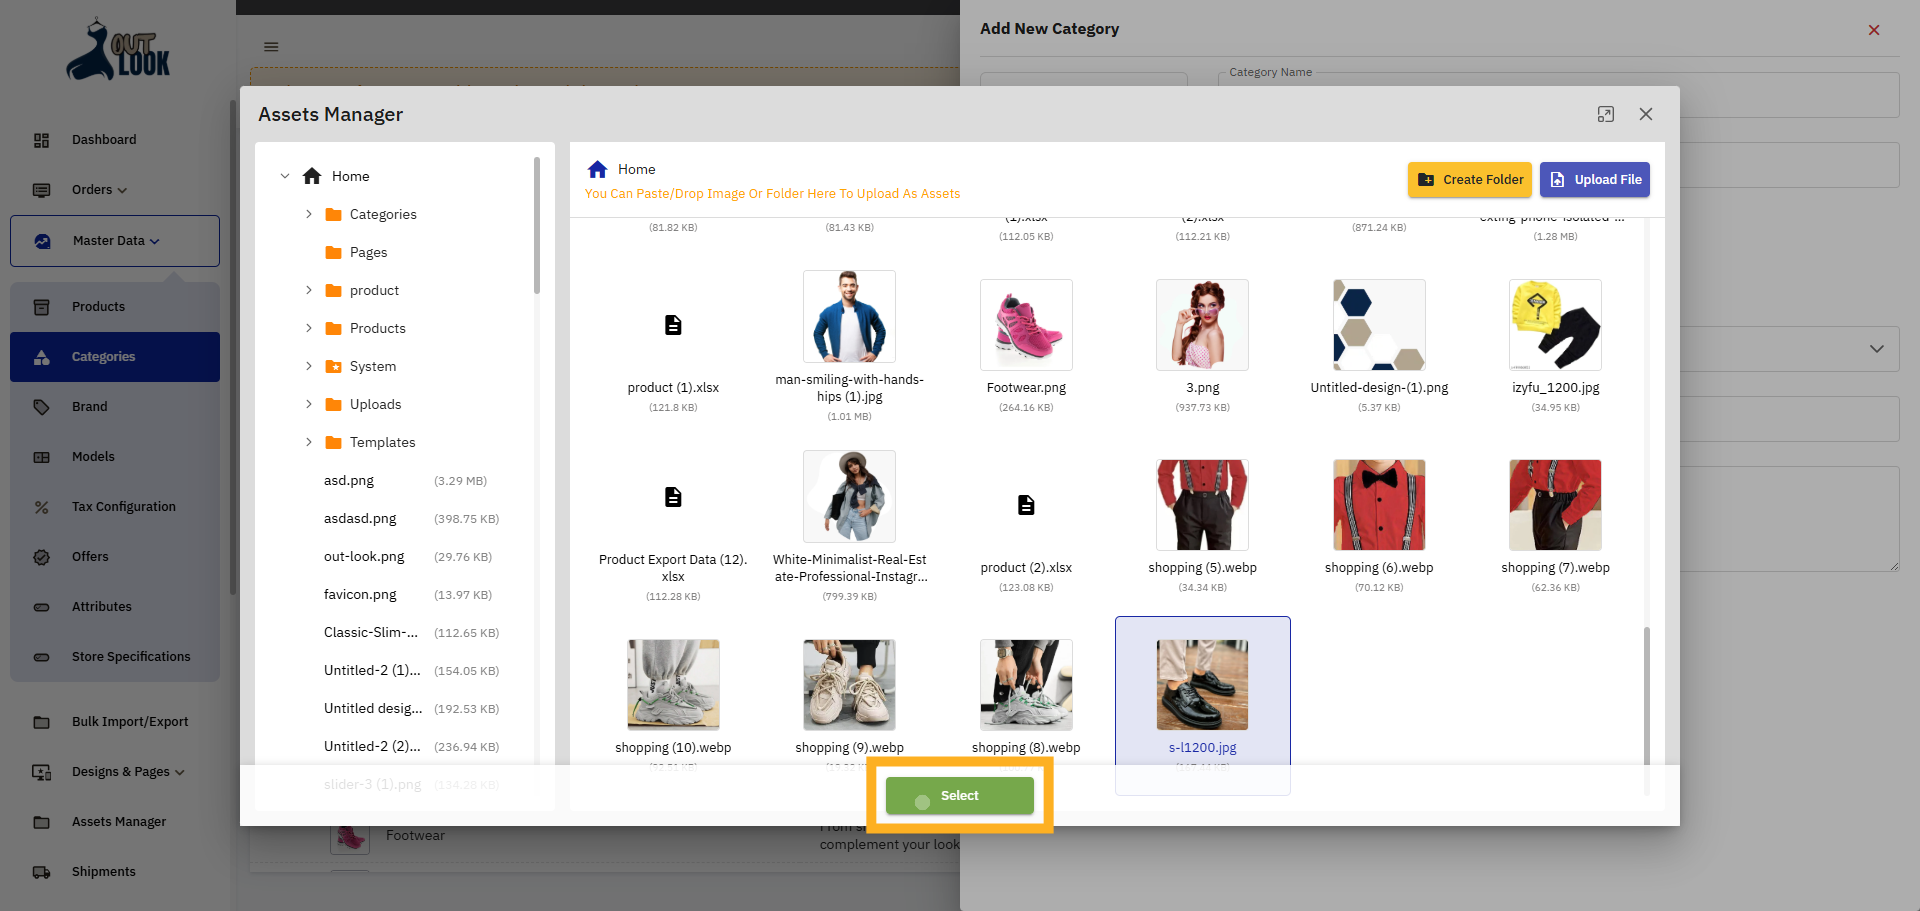Viewport: 1920px width, 911px height.
Task: Click the Store Specifications icon in sidebar
Action: (42, 657)
